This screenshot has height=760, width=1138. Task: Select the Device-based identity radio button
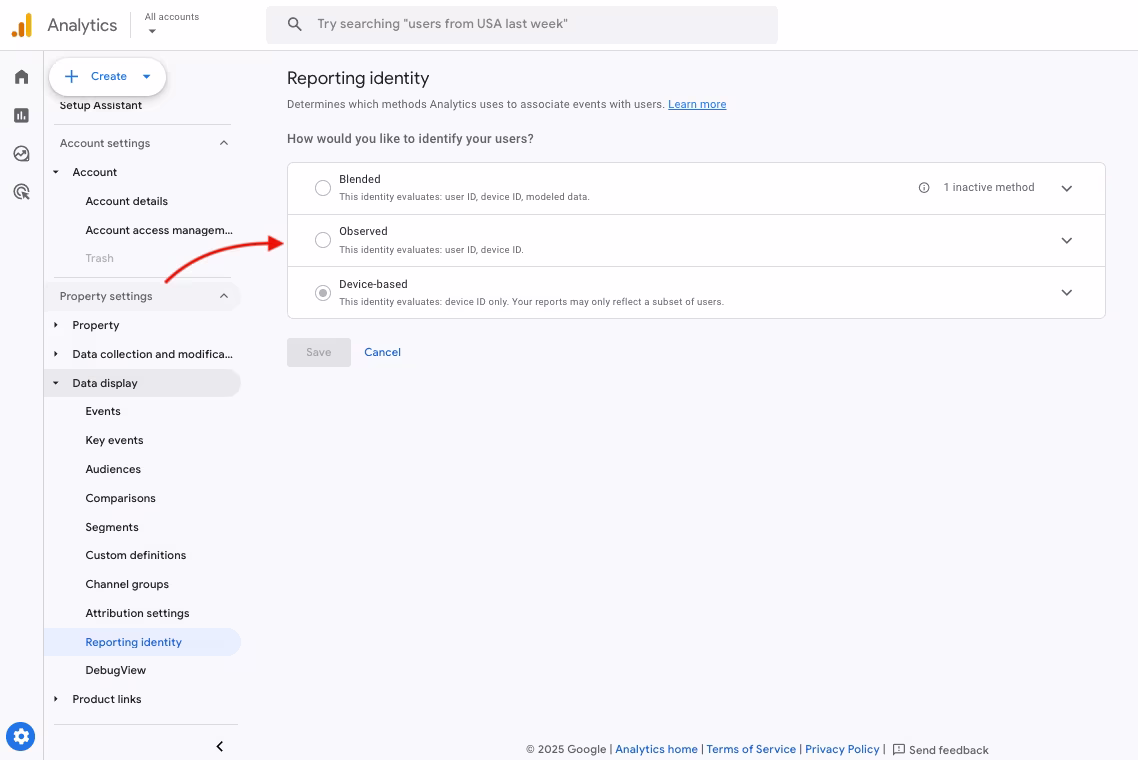pos(323,293)
